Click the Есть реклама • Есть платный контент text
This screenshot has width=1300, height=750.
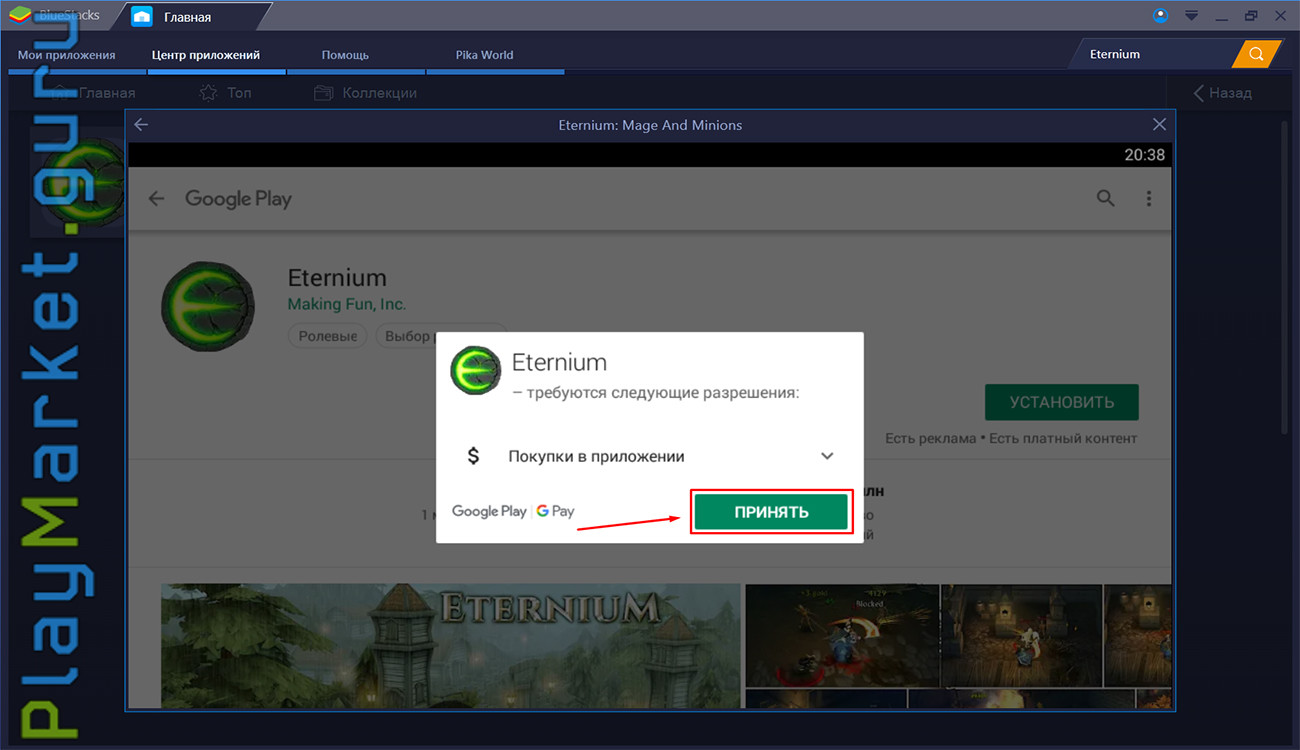tap(1011, 438)
